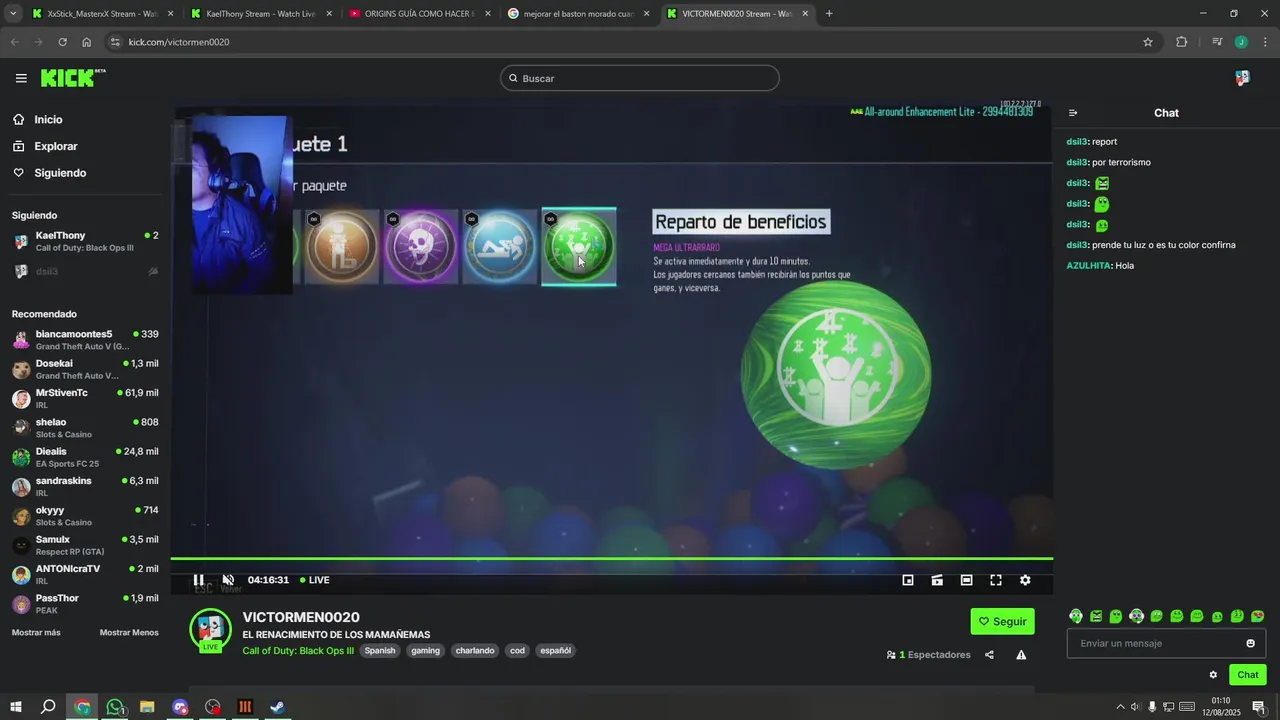
Task: Open the clip creation icon
Action: click(937, 580)
